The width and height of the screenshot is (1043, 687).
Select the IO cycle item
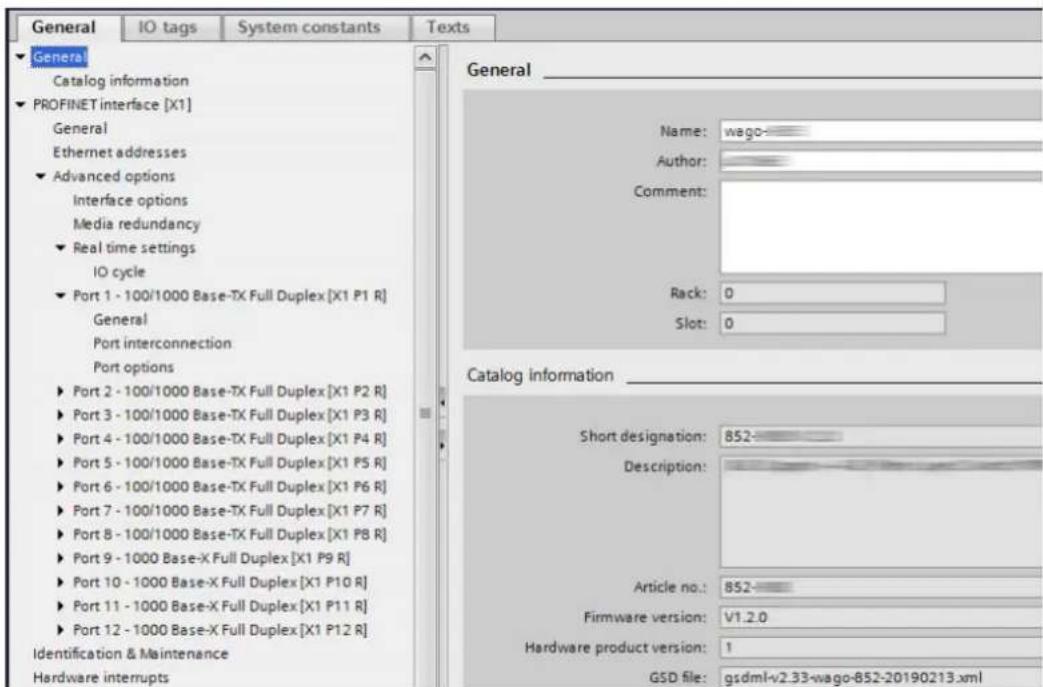pos(119,272)
